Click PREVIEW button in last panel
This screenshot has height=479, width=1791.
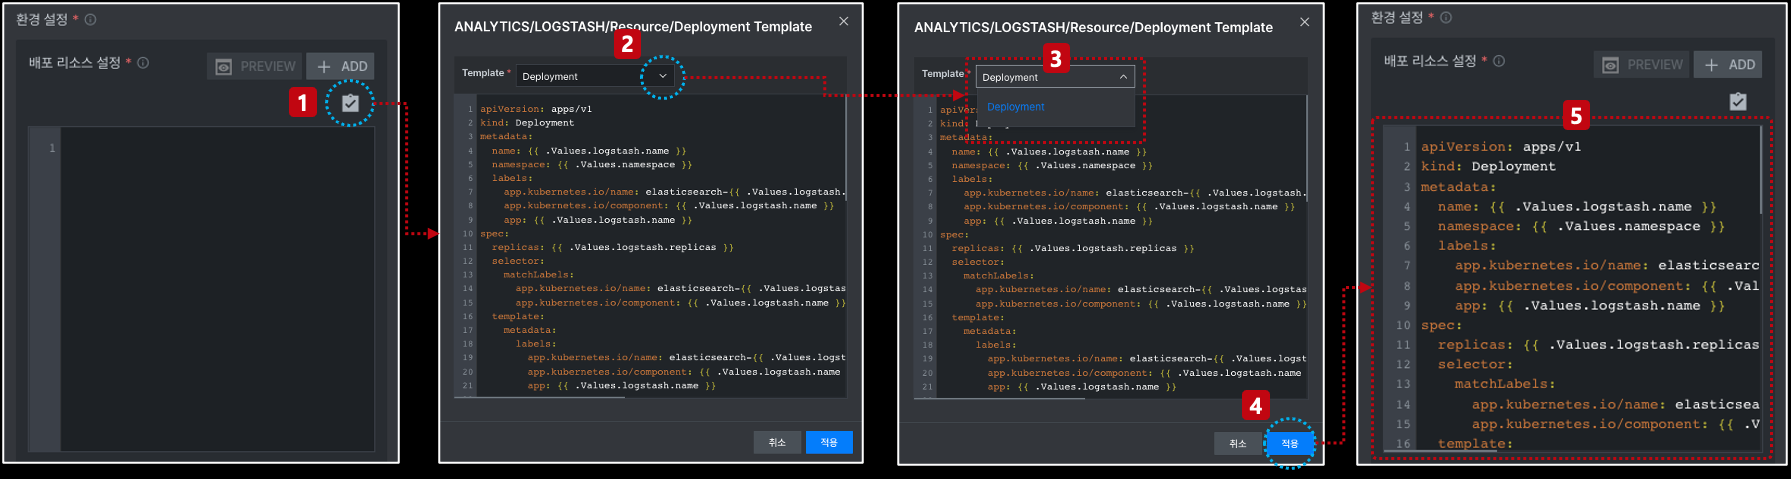1642,64
